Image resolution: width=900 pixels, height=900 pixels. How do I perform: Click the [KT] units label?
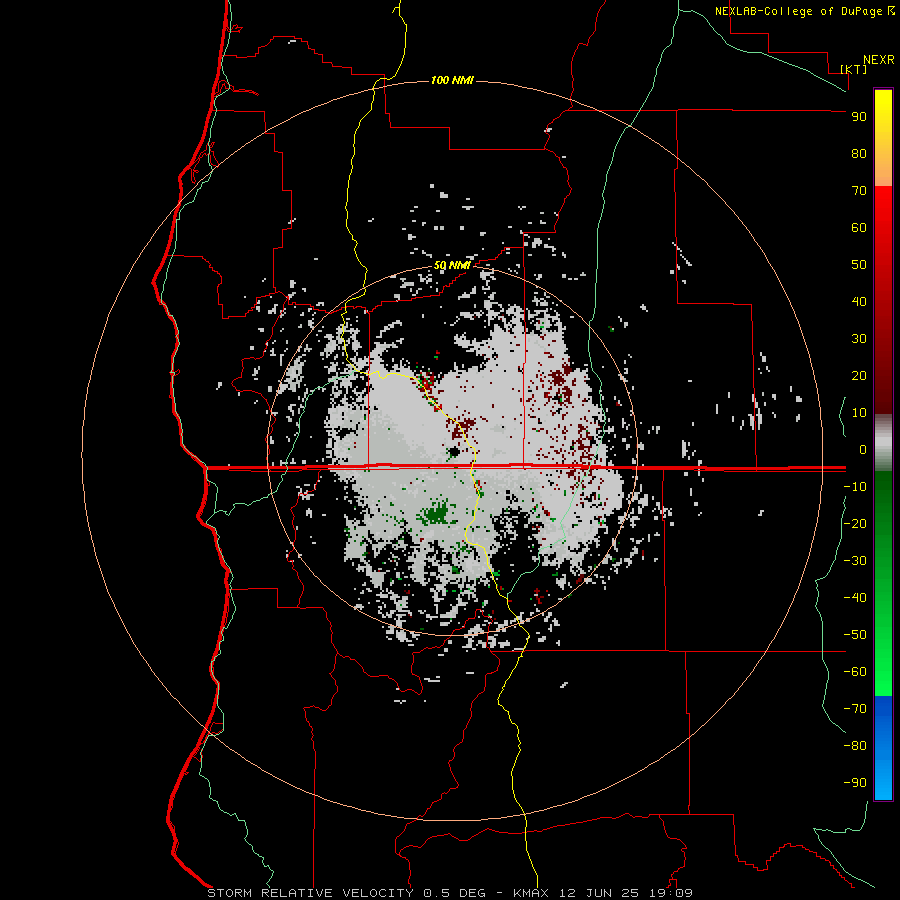click(854, 69)
